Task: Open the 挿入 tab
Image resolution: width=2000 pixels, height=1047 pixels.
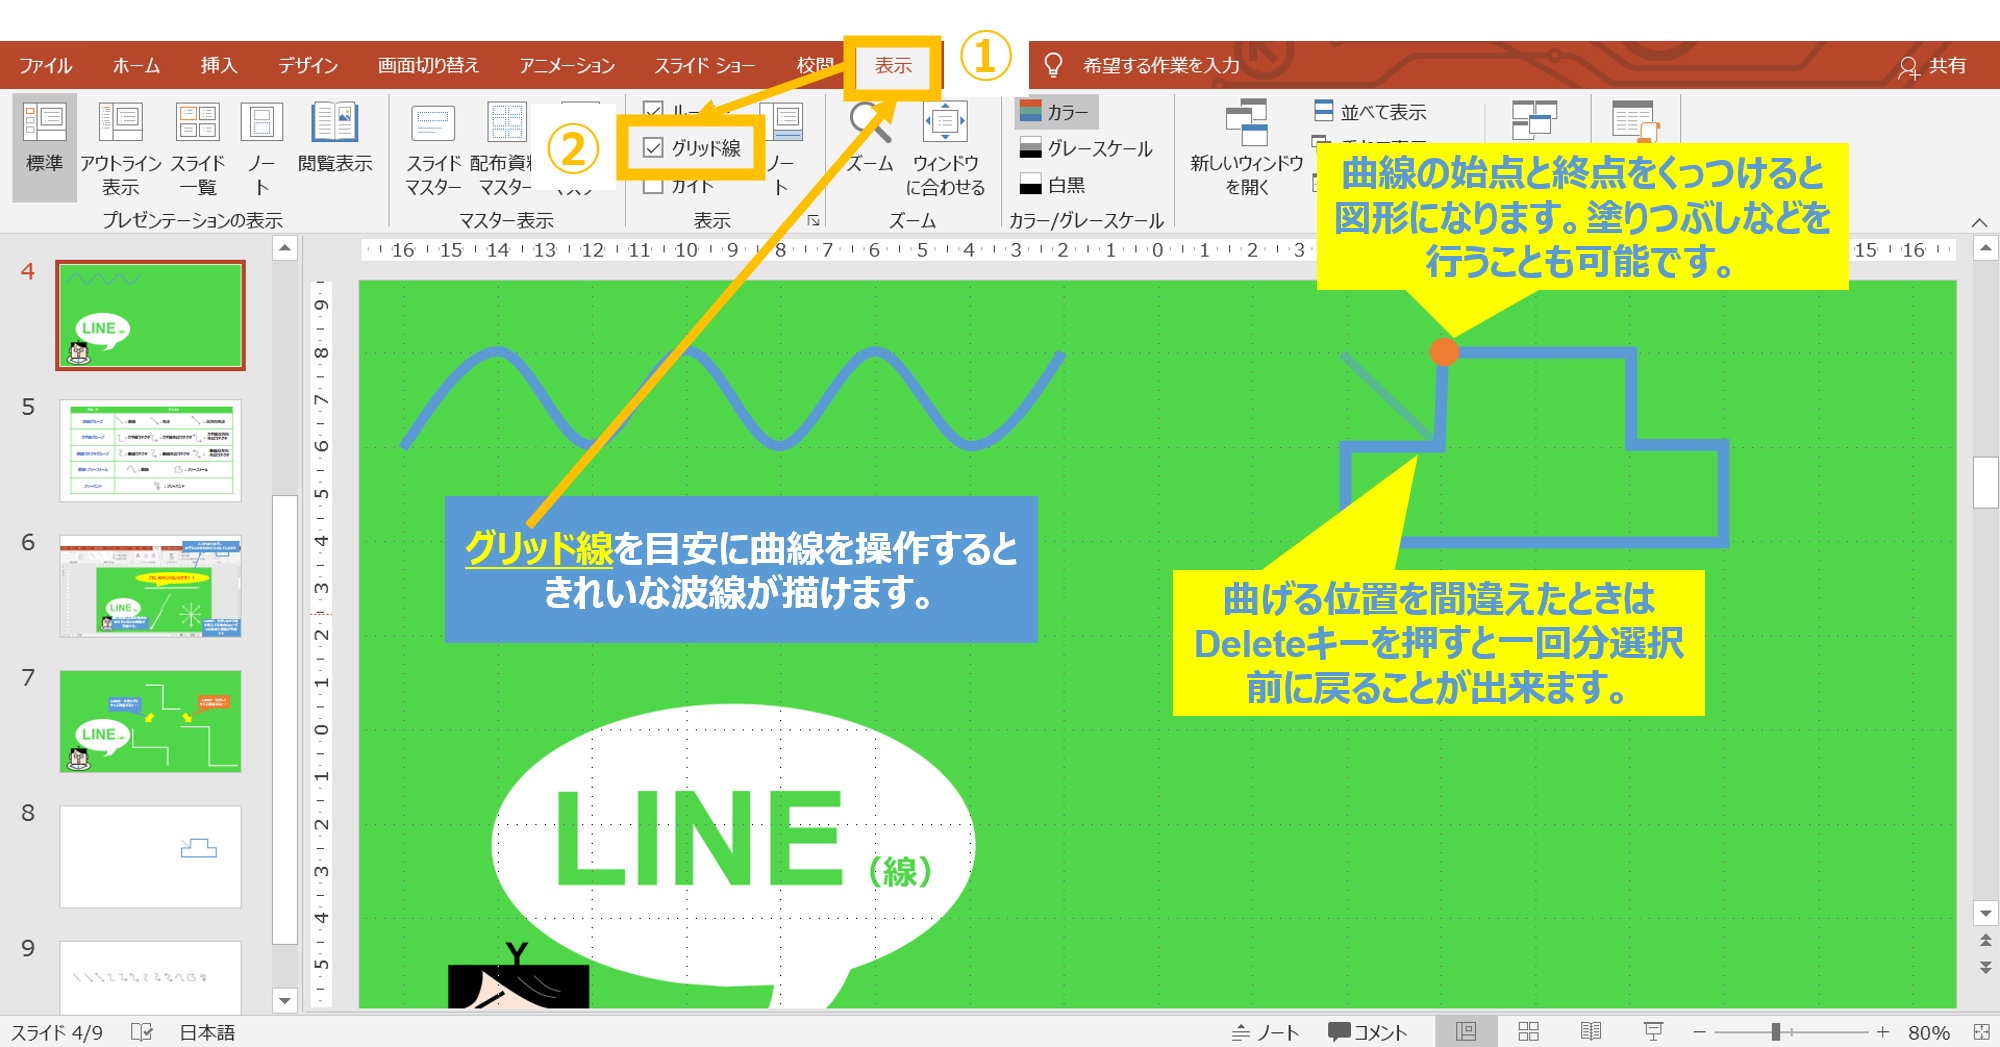Action: click(218, 66)
